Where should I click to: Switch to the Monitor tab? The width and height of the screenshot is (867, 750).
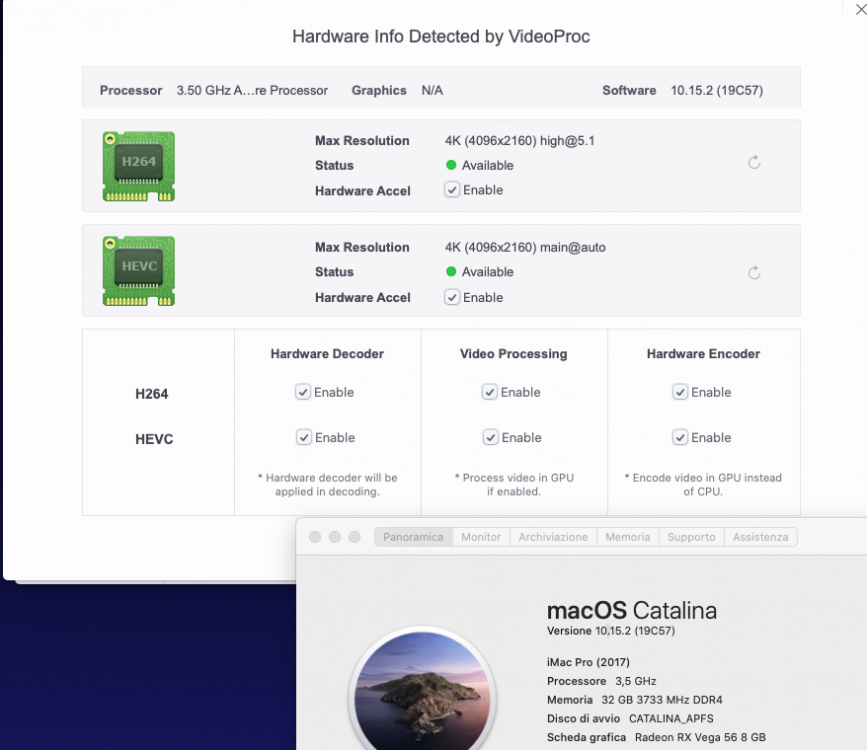[481, 537]
